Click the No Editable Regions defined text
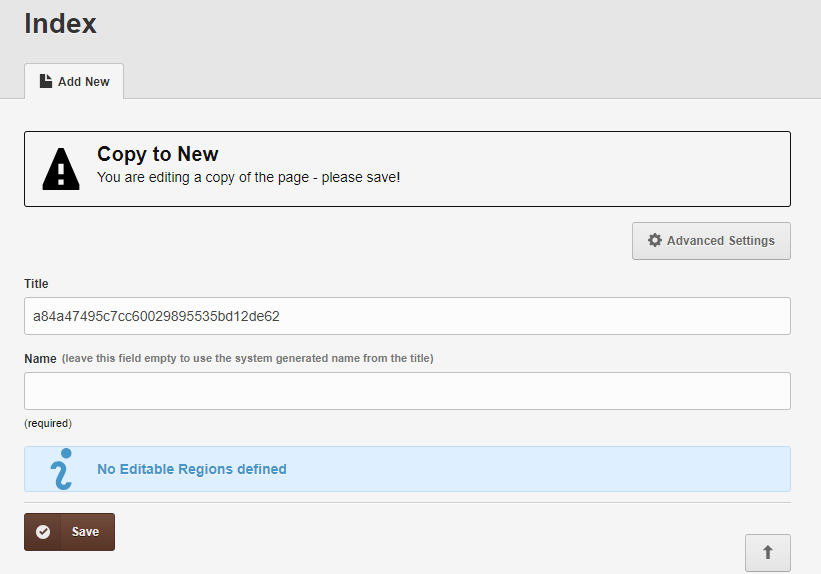Image resolution: width=821 pixels, height=574 pixels. [x=192, y=469]
